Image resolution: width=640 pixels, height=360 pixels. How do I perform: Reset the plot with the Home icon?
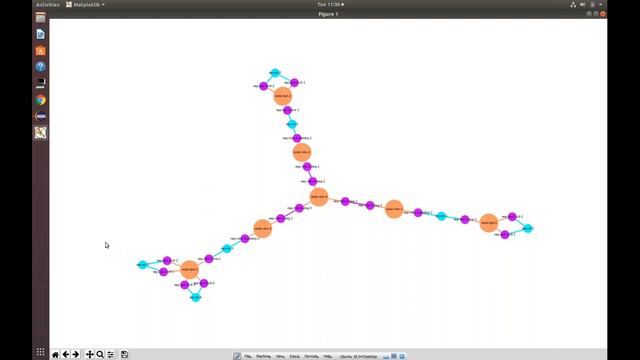[56, 354]
